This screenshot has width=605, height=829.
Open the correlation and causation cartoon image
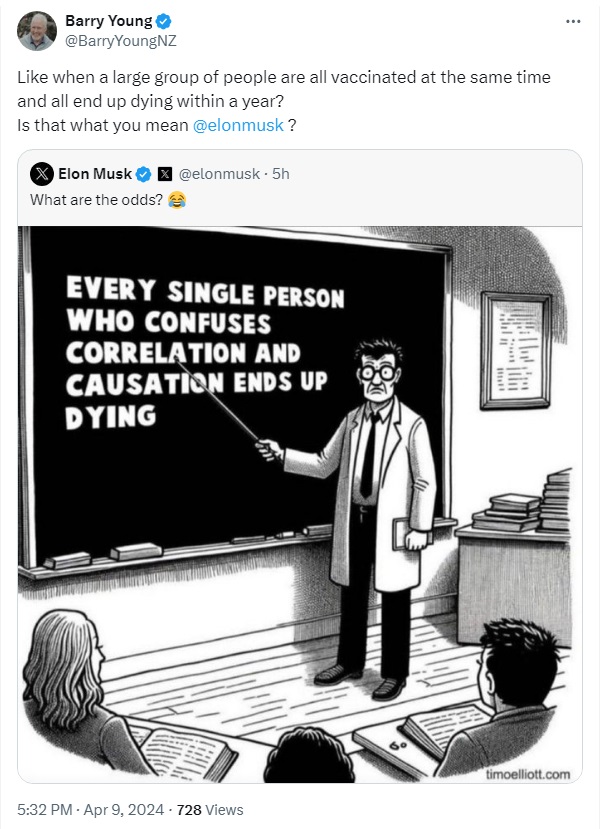pos(300,504)
